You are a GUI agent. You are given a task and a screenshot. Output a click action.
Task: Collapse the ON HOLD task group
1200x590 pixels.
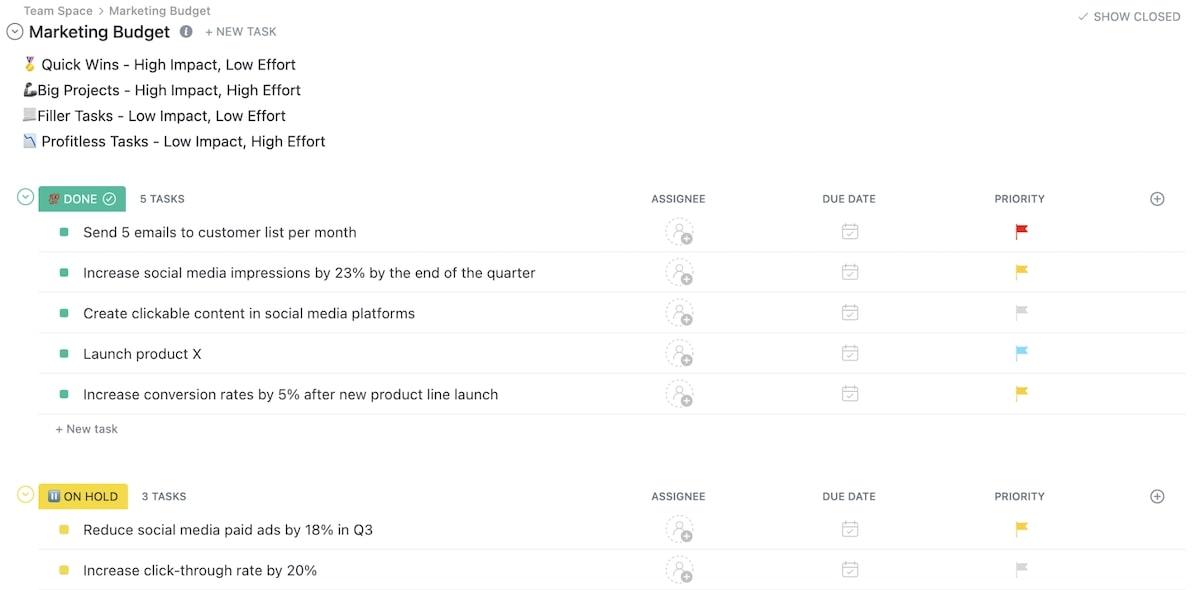tap(26, 495)
